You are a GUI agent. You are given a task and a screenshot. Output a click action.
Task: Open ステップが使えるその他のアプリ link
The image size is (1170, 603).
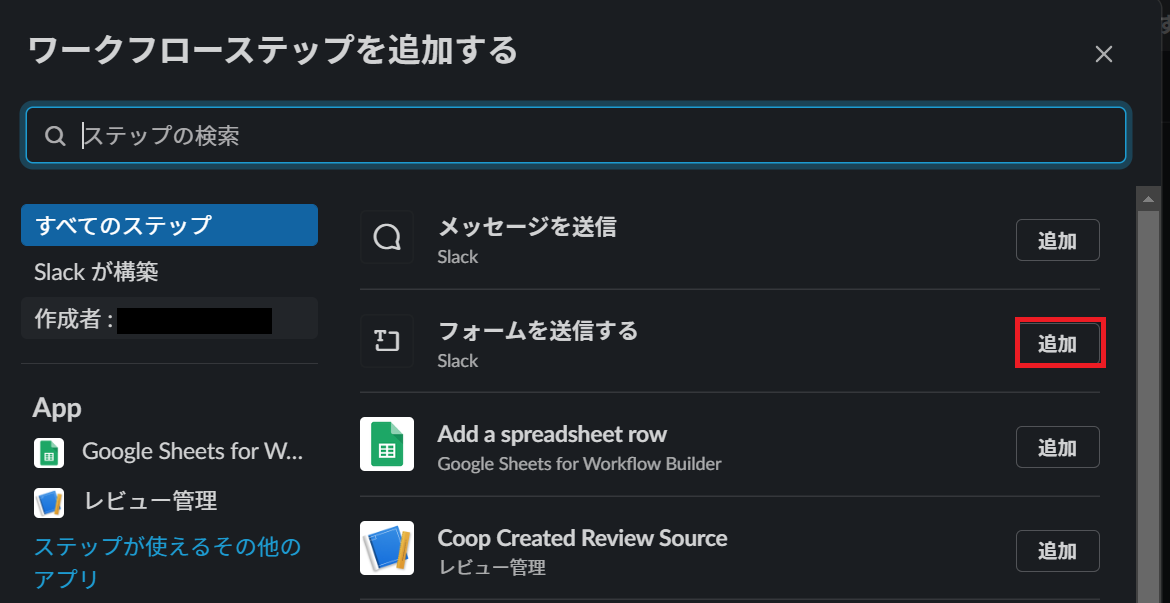(x=168, y=562)
